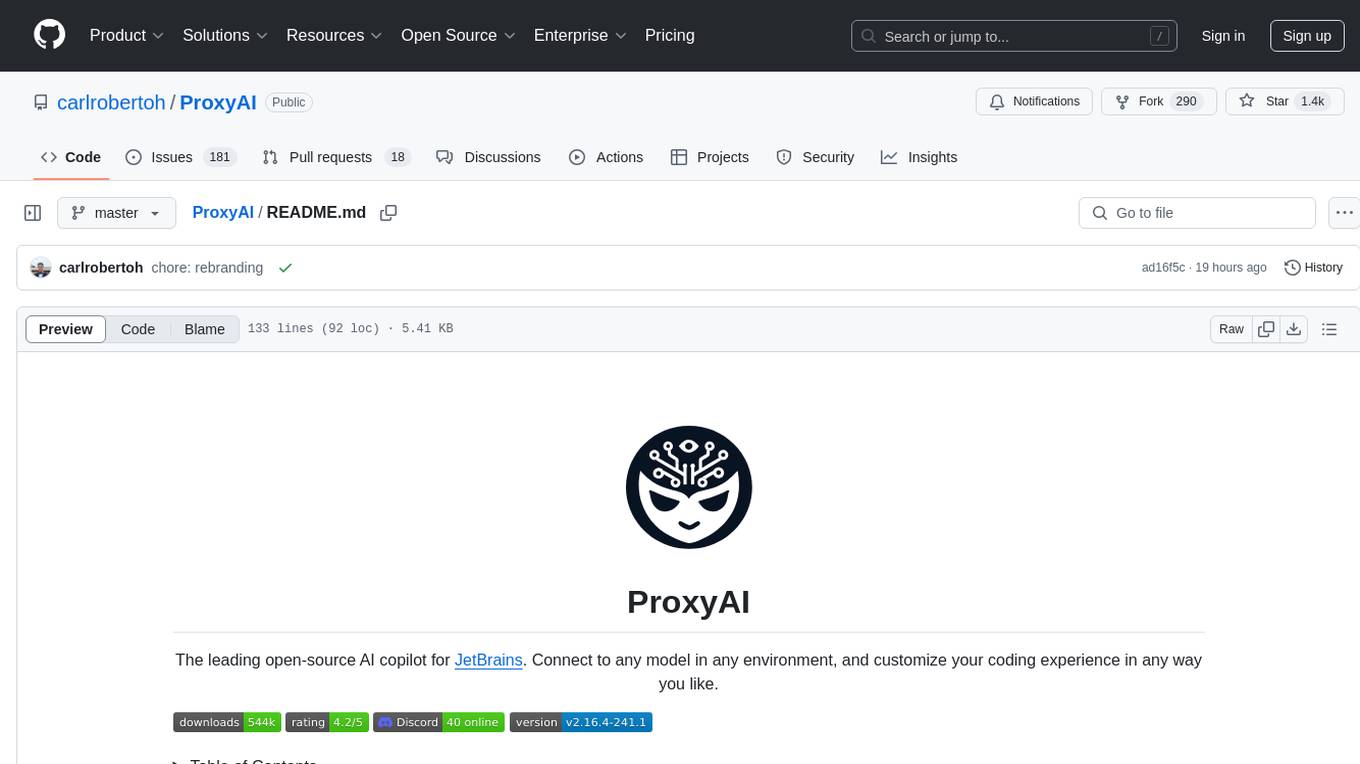
Task: Open the Pull requests tab
Action: [x=336, y=157]
